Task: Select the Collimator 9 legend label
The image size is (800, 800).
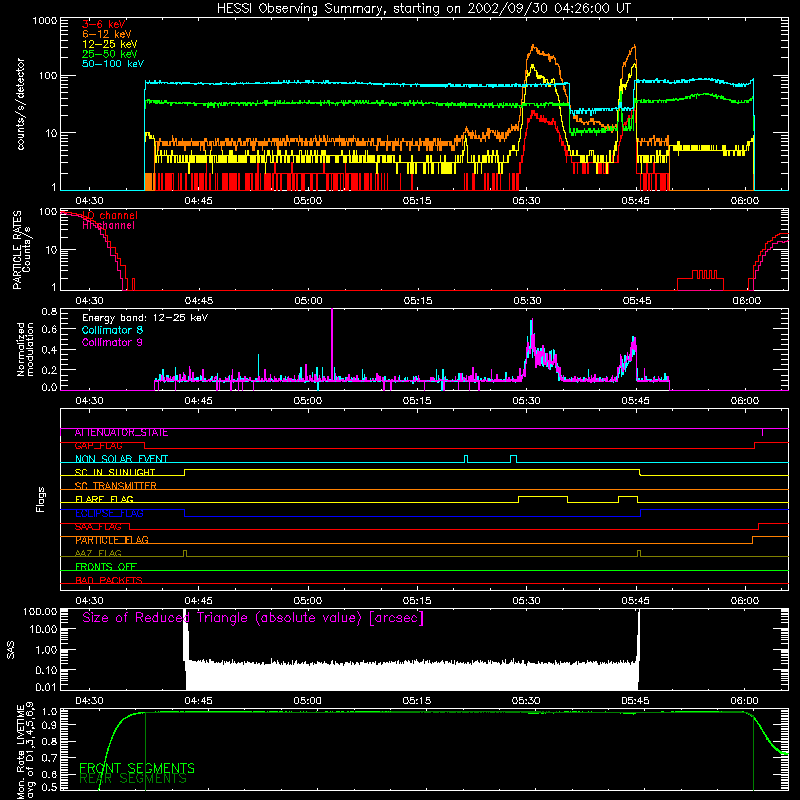Action: coord(112,342)
